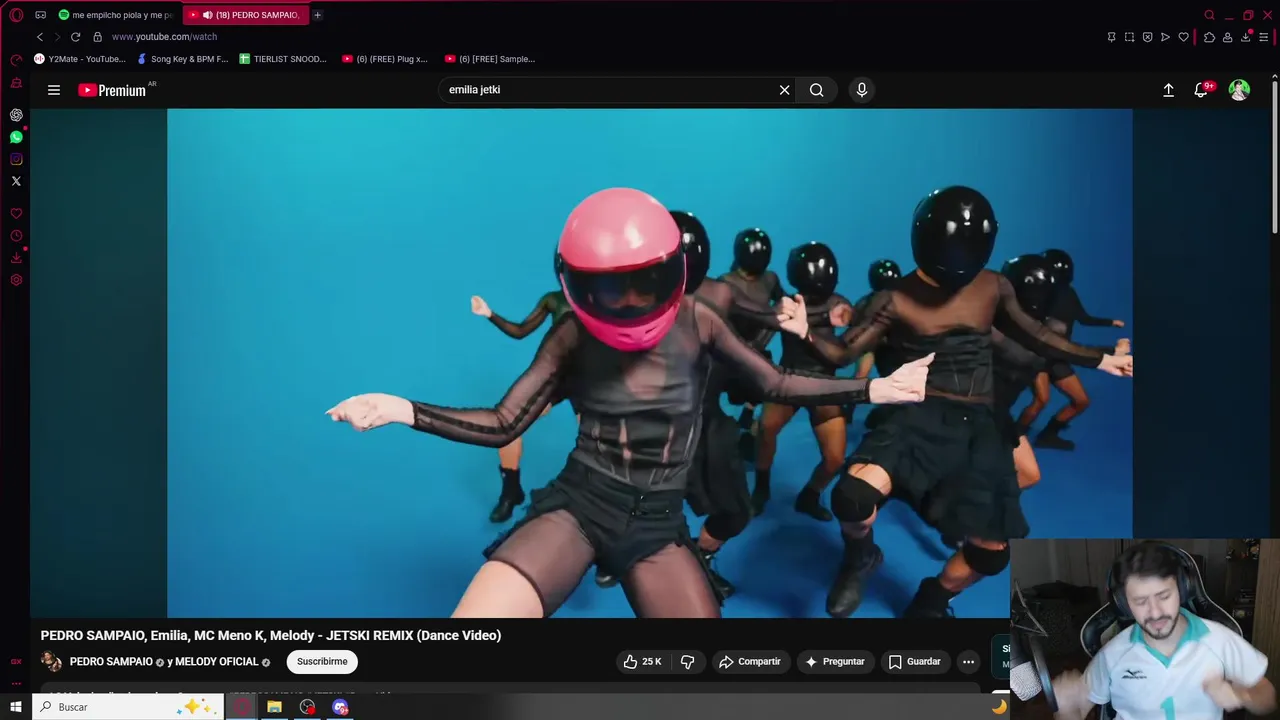This screenshot has height=720, width=1280.
Task: Open PEDRO SAMPAIO channel avatar
Action: coord(51,662)
